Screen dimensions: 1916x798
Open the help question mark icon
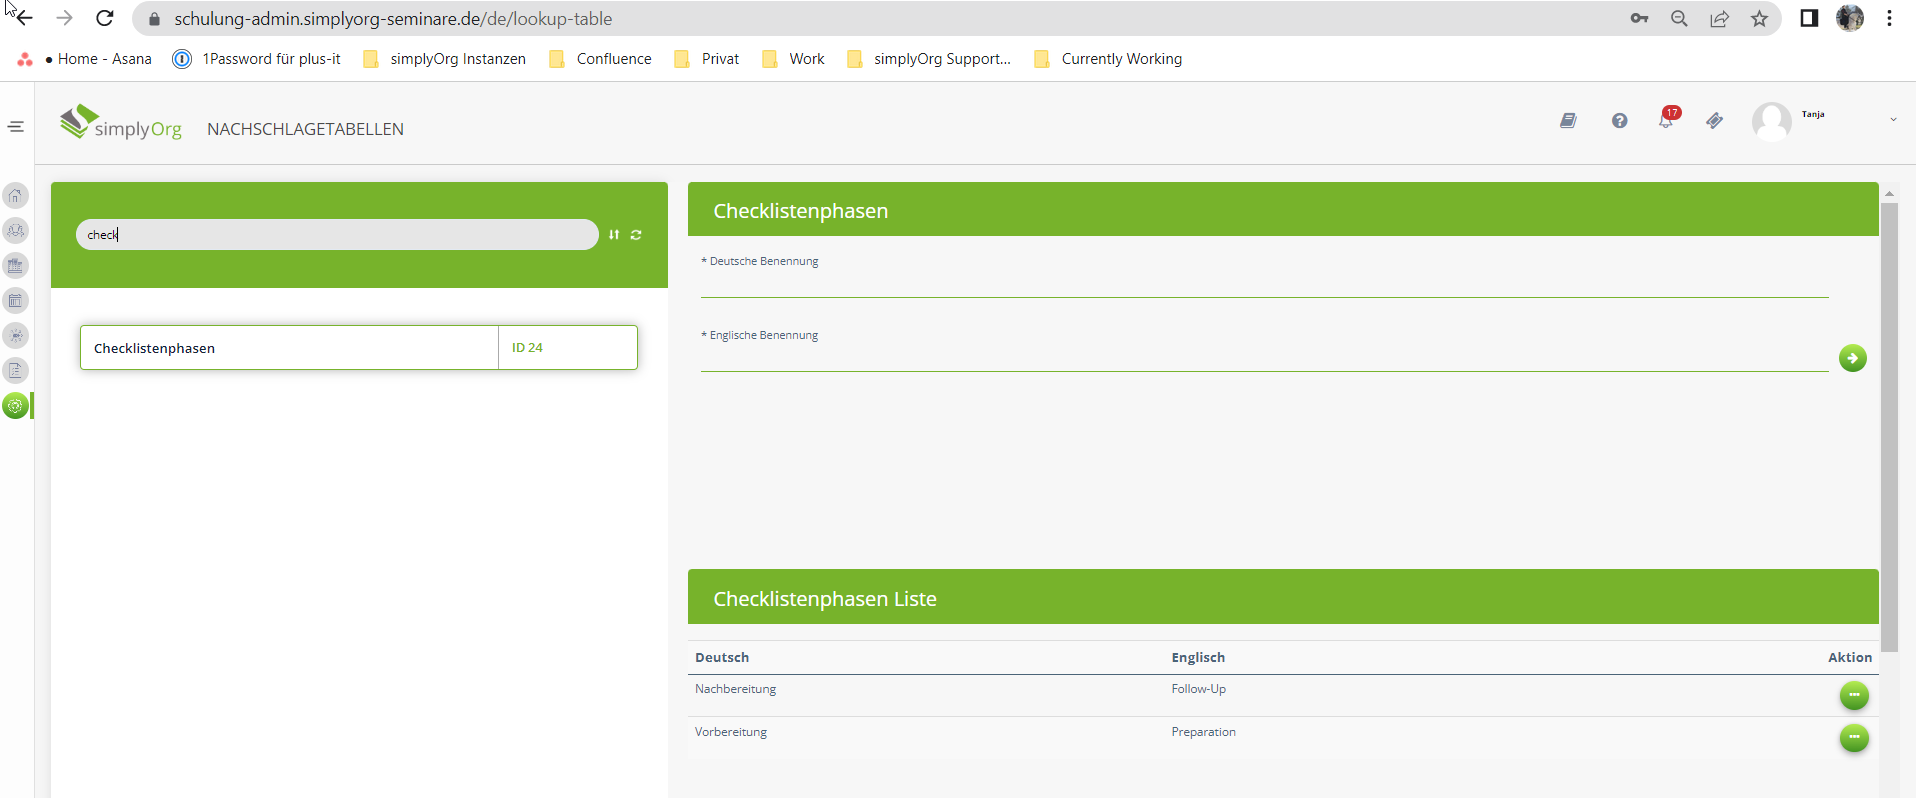point(1619,121)
